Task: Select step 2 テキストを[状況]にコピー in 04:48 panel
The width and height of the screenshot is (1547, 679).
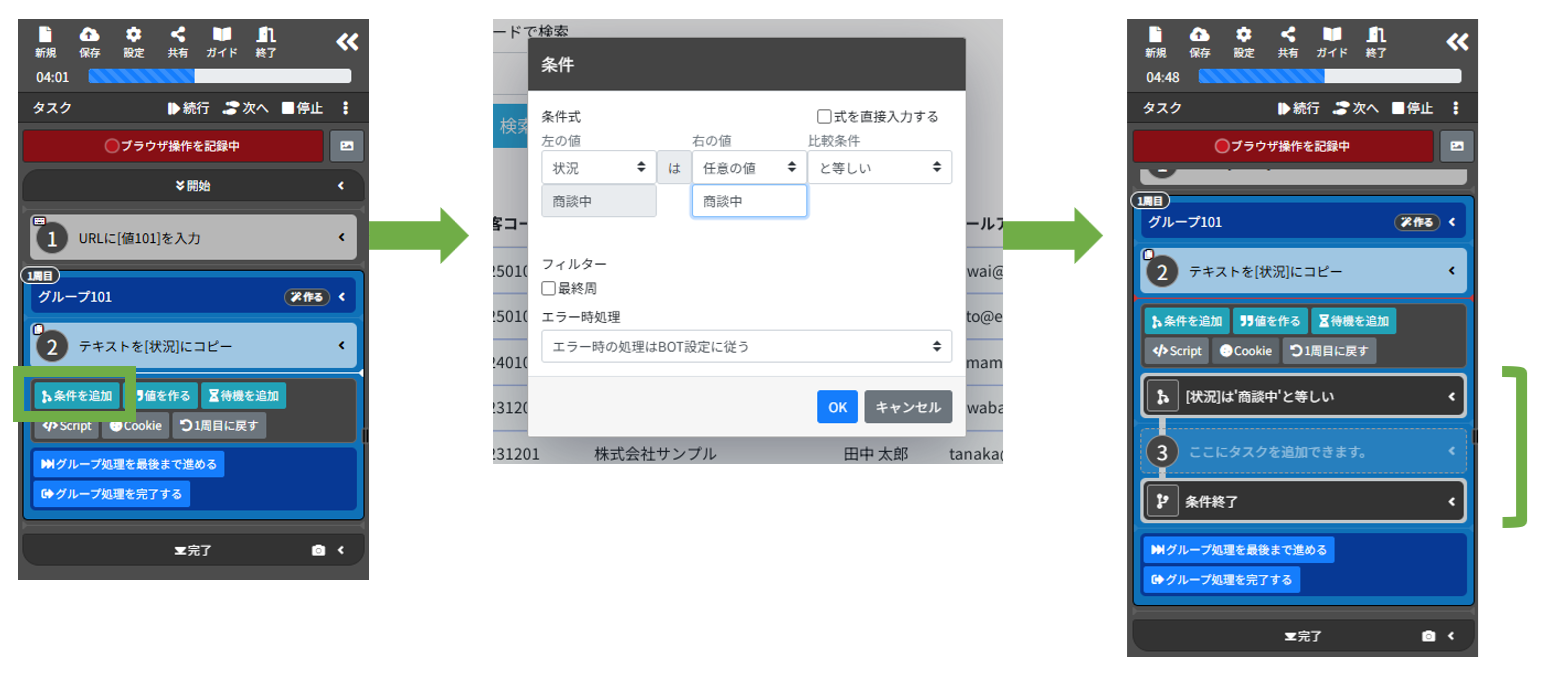Action: (x=1303, y=270)
